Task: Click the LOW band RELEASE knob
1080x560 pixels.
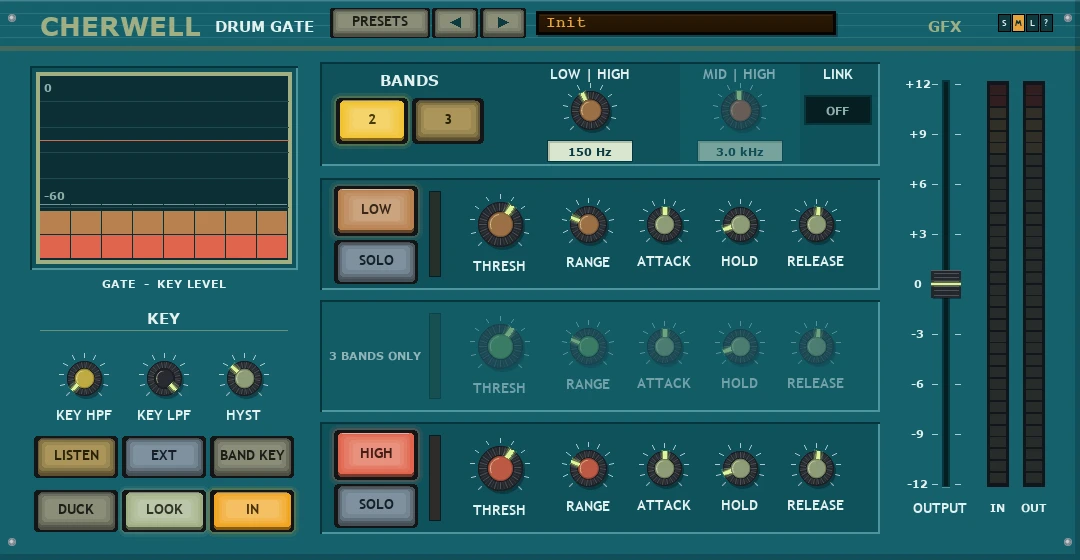Action: coord(816,224)
